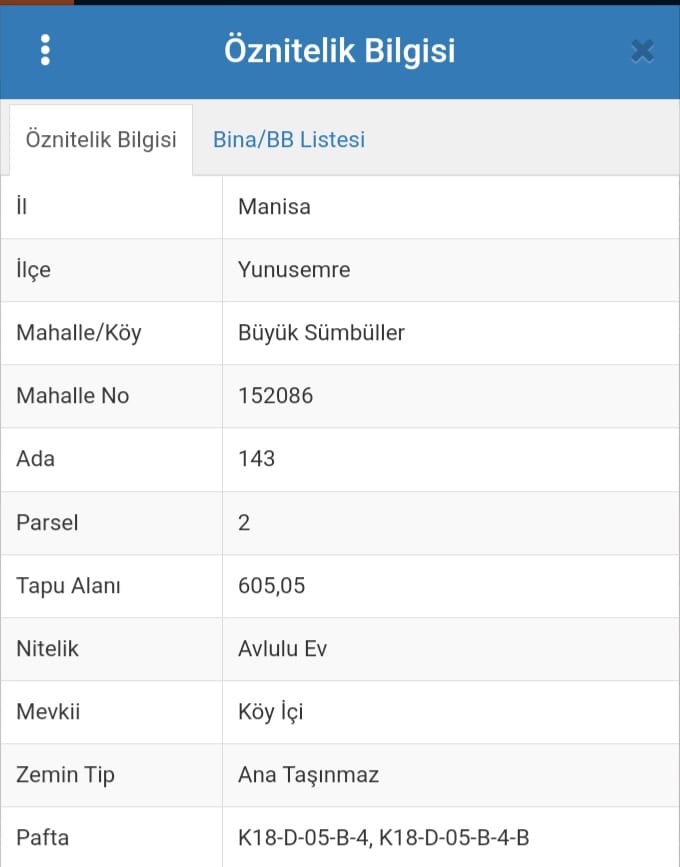The image size is (680, 867).
Task: Click the Öznitelik Bilgisi header title
Action: point(339,50)
